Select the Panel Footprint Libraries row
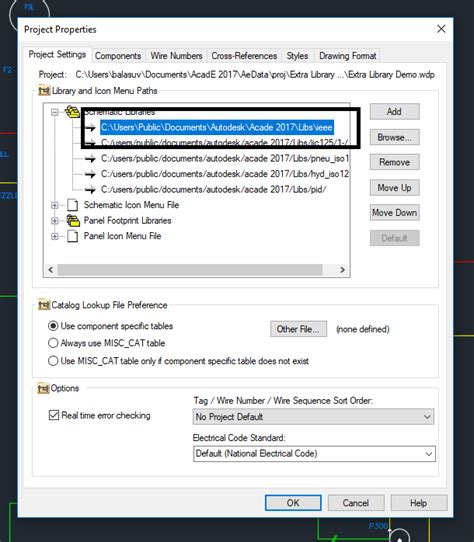 click(x=128, y=221)
